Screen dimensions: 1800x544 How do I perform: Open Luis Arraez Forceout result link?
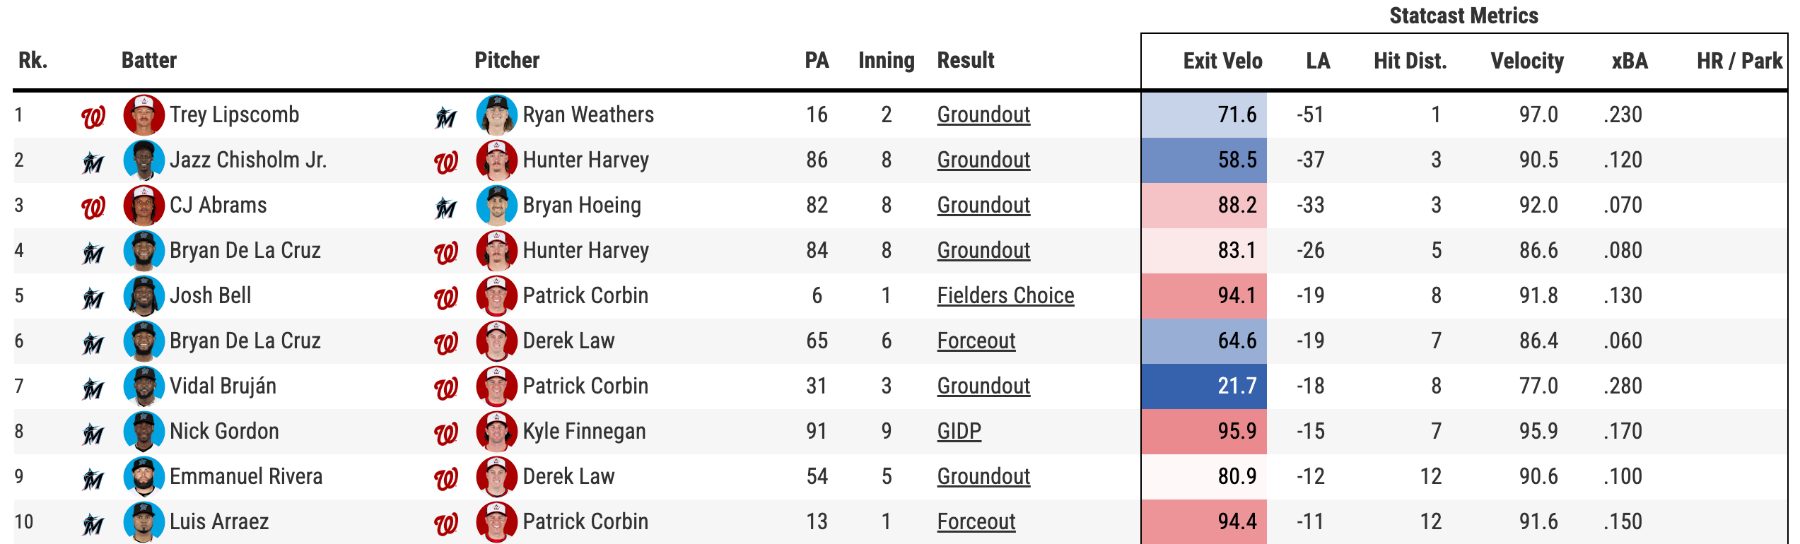coord(976,522)
